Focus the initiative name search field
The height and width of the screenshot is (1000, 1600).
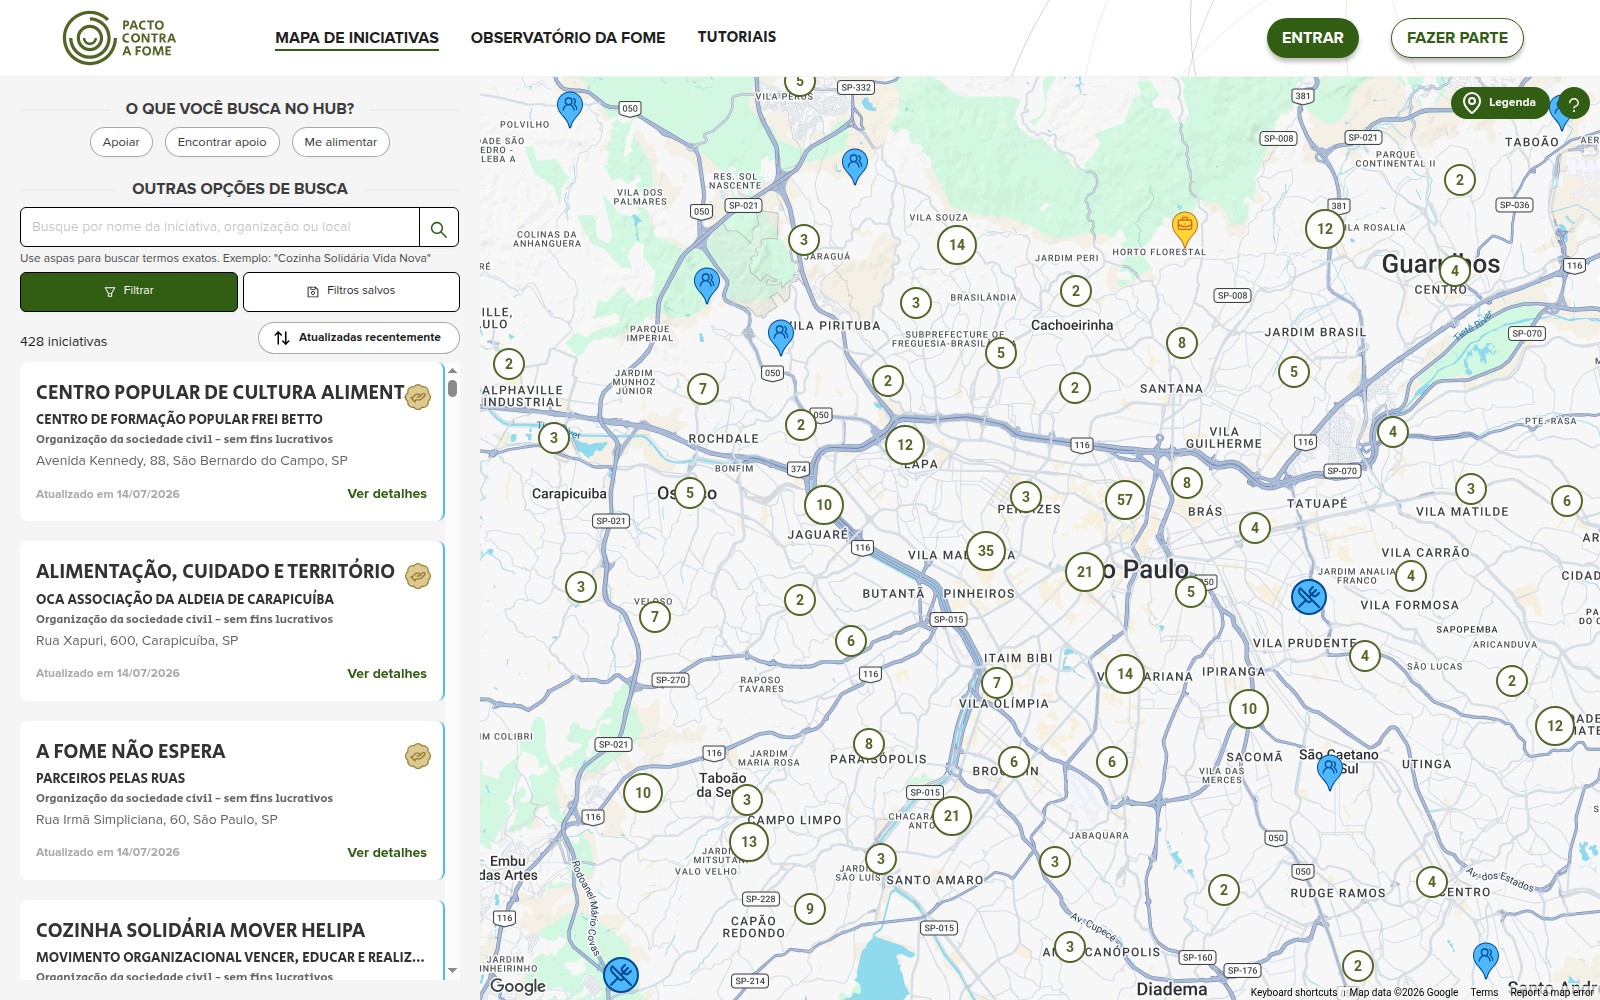[220, 227]
